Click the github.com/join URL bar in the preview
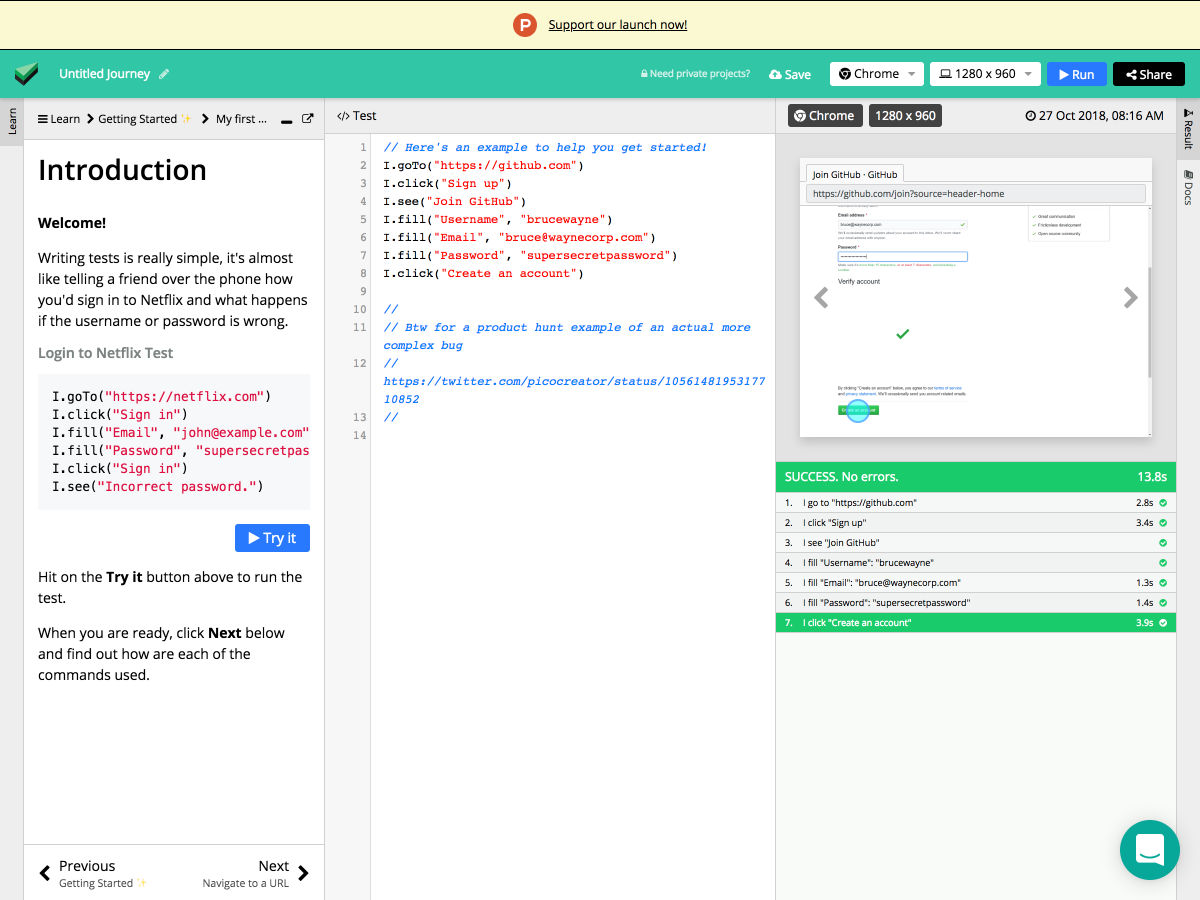Viewport: 1200px width, 900px height. point(976,193)
